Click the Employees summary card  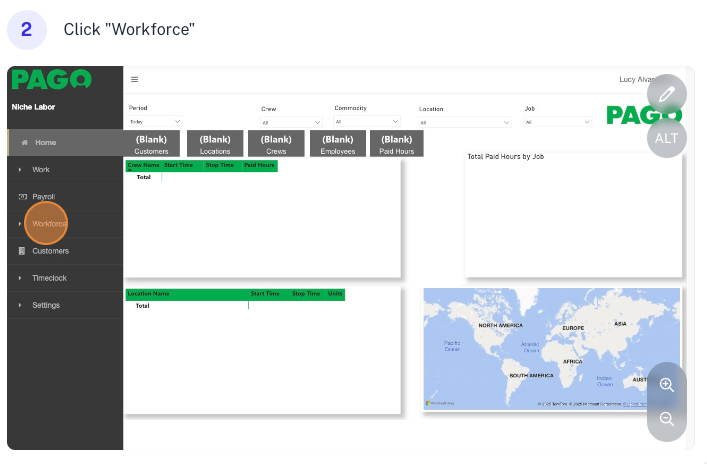pyautogui.click(x=337, y=144)
